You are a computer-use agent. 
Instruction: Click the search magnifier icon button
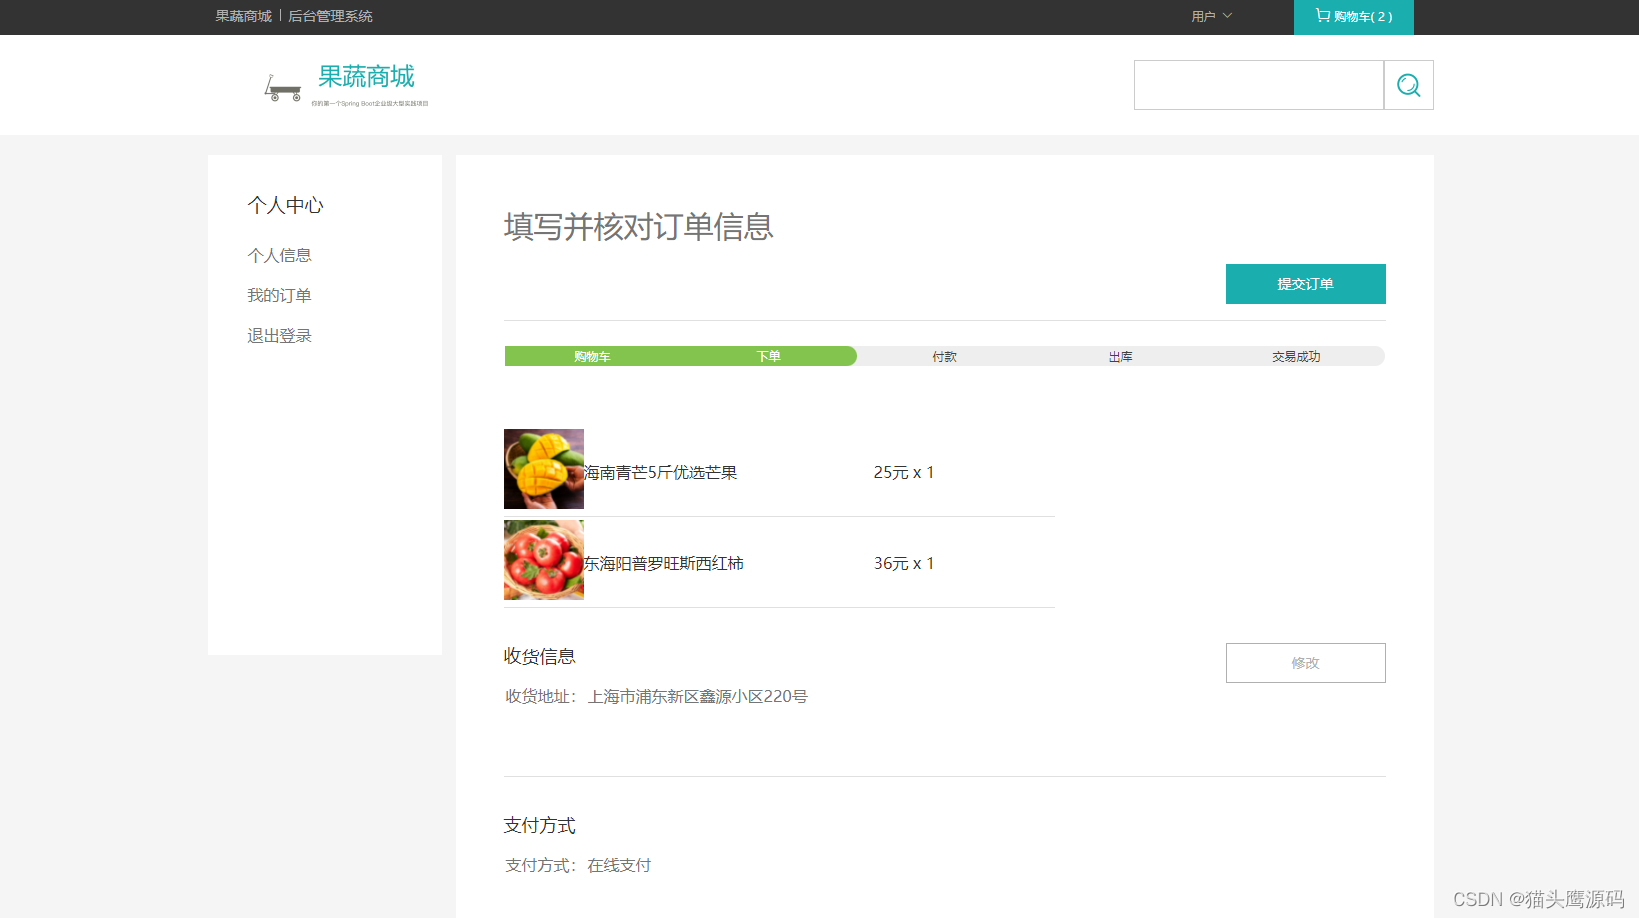1408,85
